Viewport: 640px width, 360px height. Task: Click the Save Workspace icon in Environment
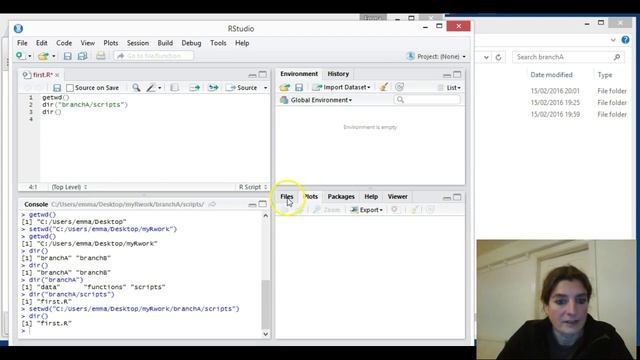(299, 87)
